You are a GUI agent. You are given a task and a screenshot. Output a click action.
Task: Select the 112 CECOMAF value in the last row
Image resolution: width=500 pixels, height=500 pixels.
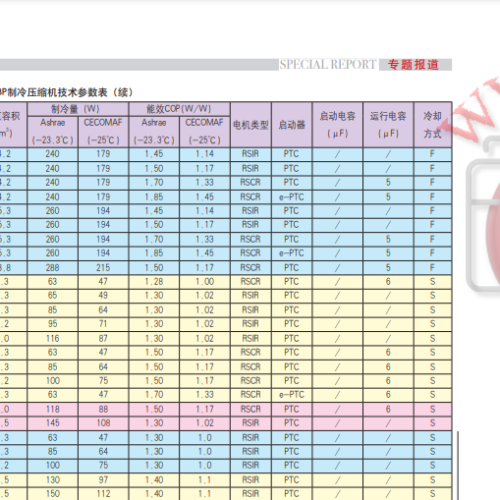coord(103,494)
